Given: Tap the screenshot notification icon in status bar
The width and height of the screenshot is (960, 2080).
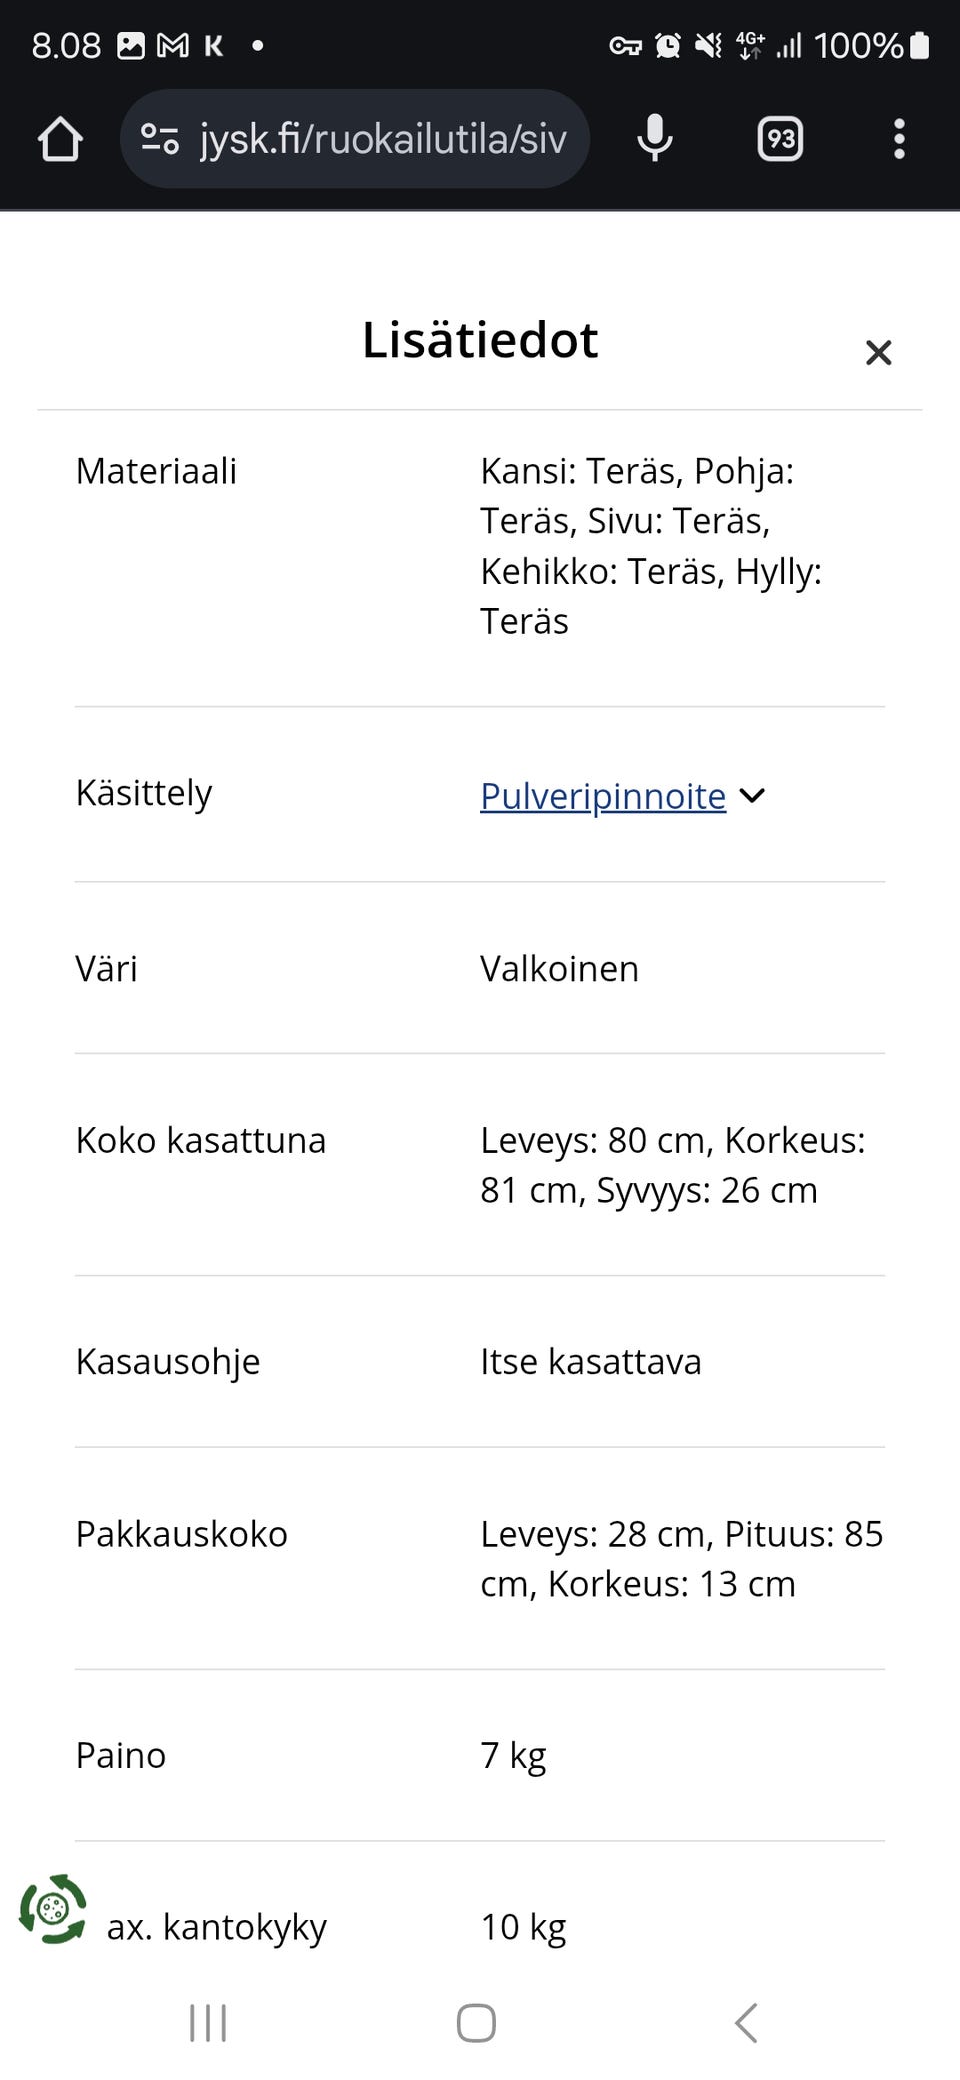Looking at the screenshot, I should pyautogui.click(x=129, y=44).
